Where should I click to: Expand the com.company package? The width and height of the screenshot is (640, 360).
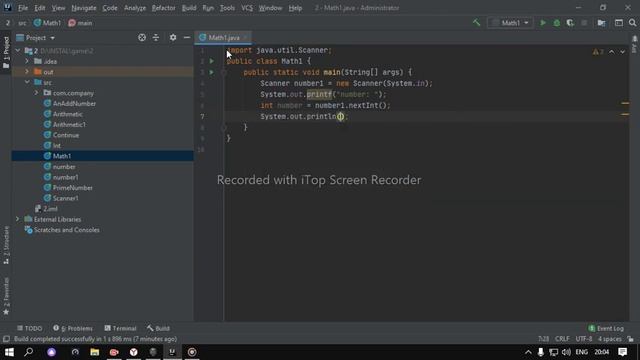pos(36,93)
